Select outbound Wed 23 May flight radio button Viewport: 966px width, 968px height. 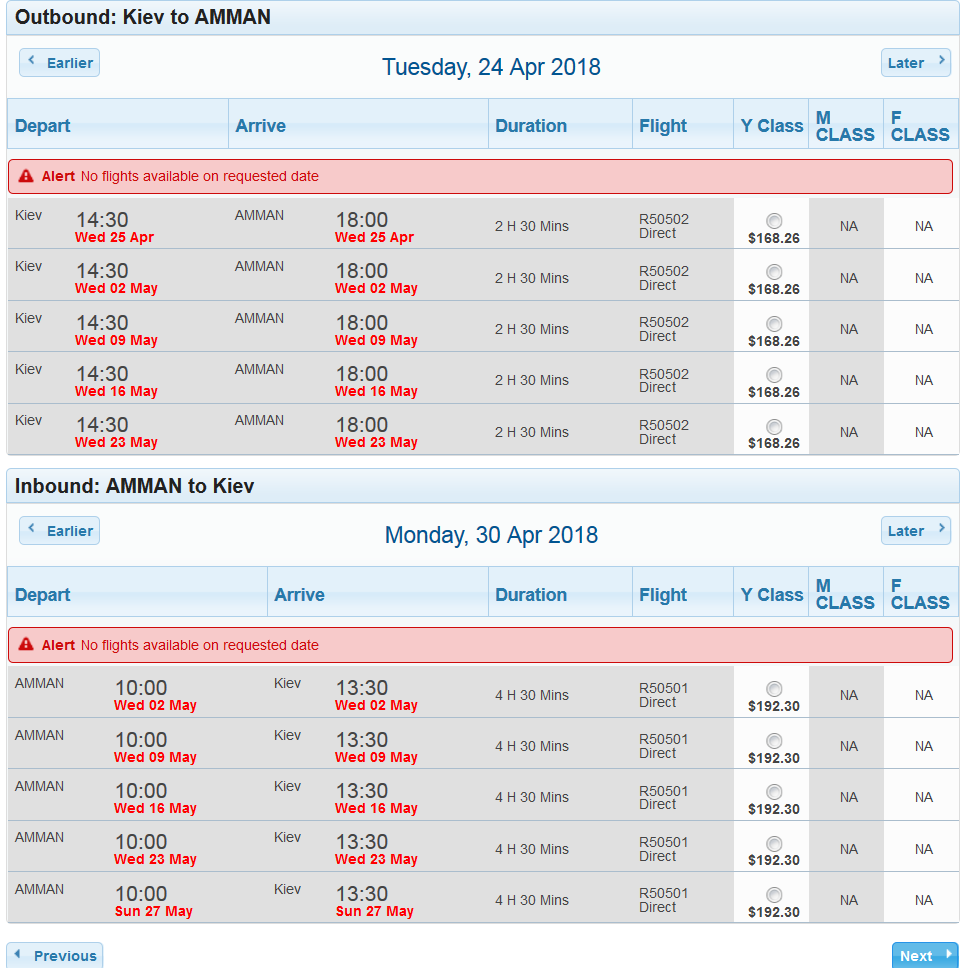tap(774, 427)
